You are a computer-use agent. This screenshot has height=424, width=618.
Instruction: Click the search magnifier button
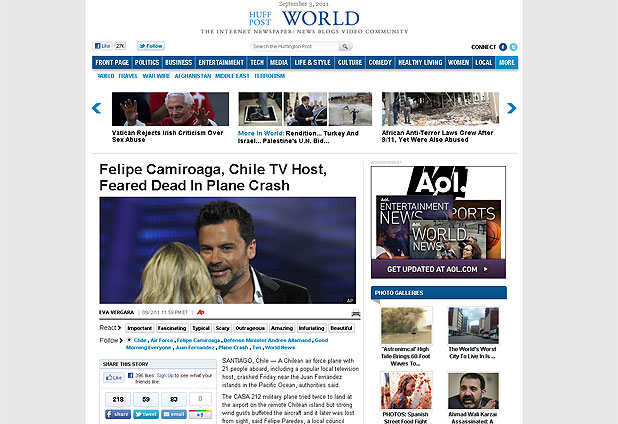point(345,46)
